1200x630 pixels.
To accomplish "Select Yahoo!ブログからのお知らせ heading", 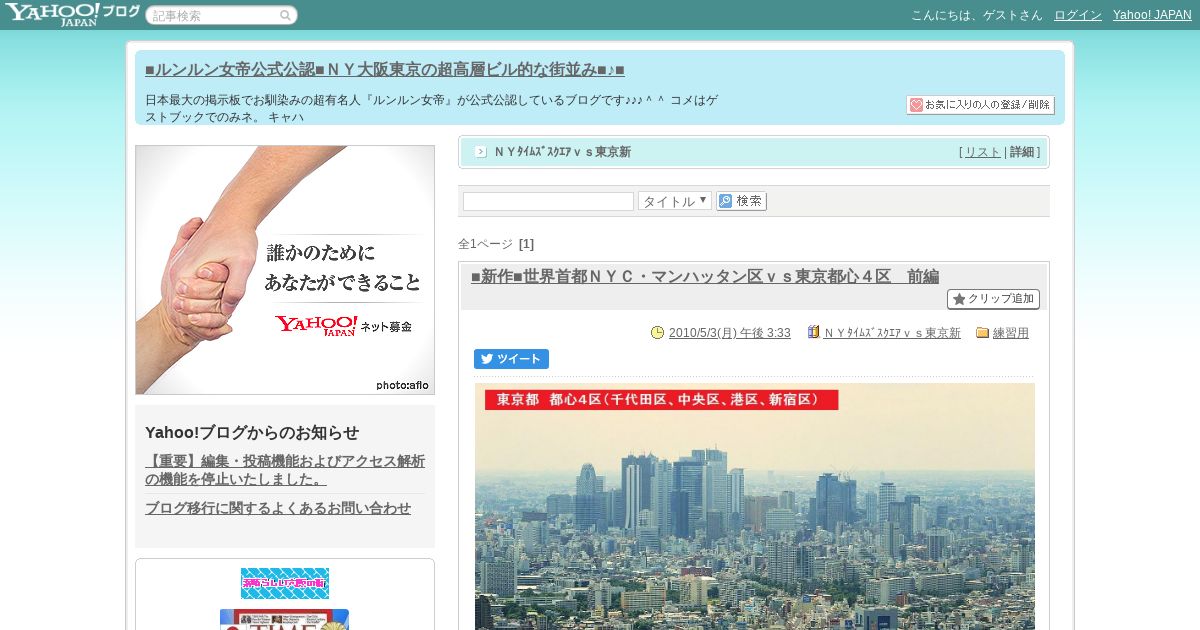I will [x=252, y=432].
